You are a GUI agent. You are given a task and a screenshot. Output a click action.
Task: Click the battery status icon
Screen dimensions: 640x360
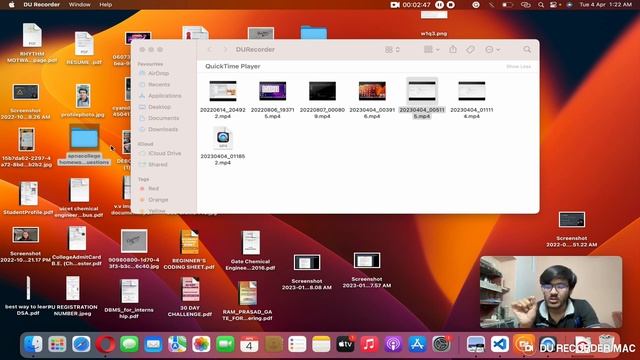tap(507, 4)
